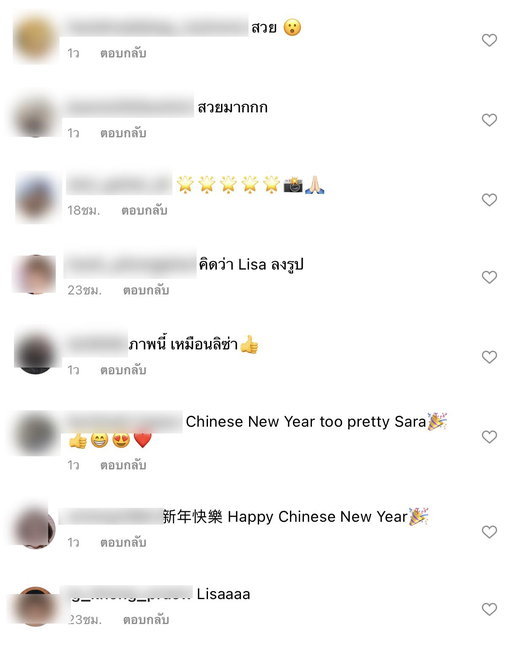The image size is (525, 646).
Task: Tap heart next to 'ภาพนี้ เหมือนลิซ่า' comment
Action: (489, 357)
